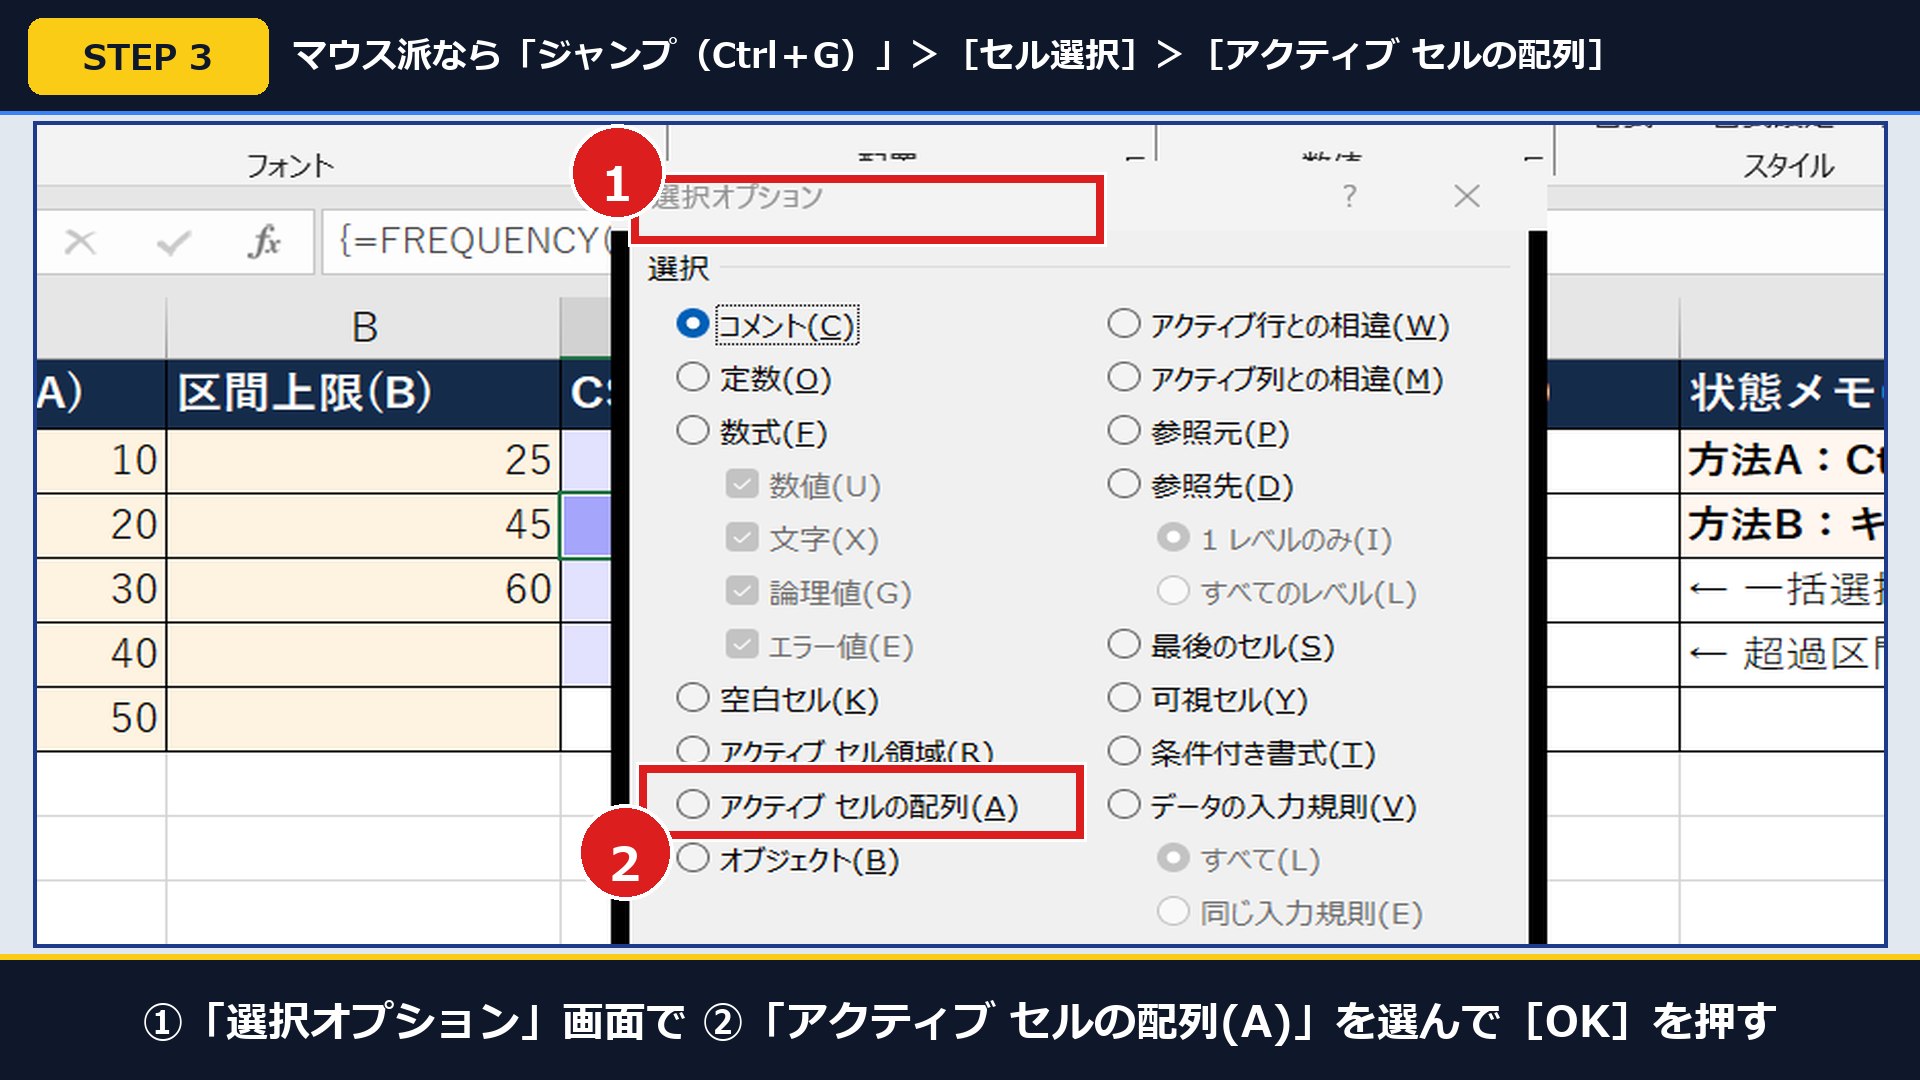Toggle the 論理値(G) checkbox
Viewport: 1920px width, 1080px height.
742,592
